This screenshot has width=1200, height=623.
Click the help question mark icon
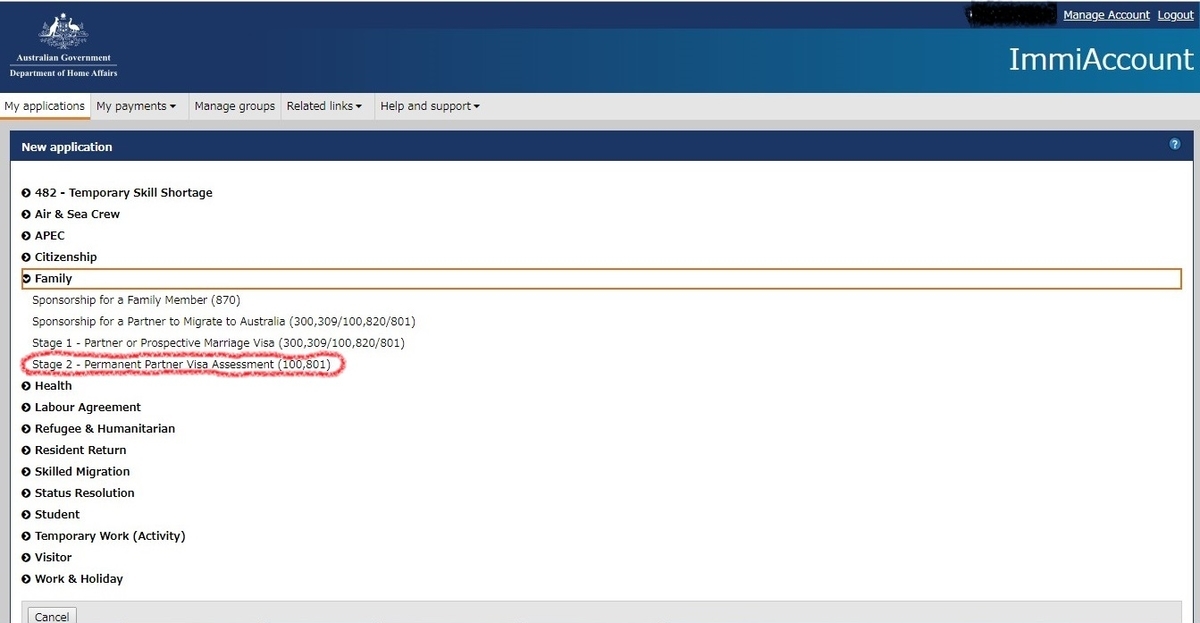tap(1175, 145)
